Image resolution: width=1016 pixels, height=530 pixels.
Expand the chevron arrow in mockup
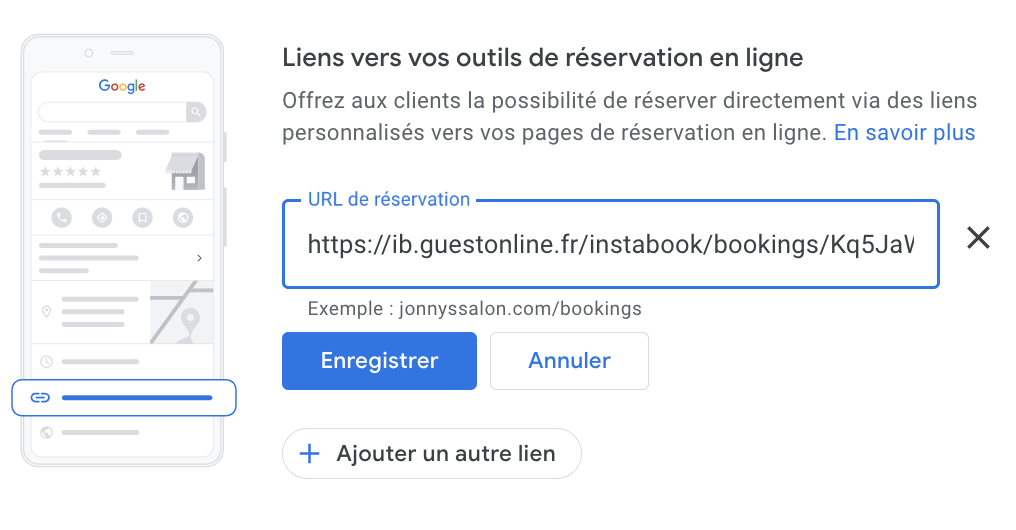(199, 258)
